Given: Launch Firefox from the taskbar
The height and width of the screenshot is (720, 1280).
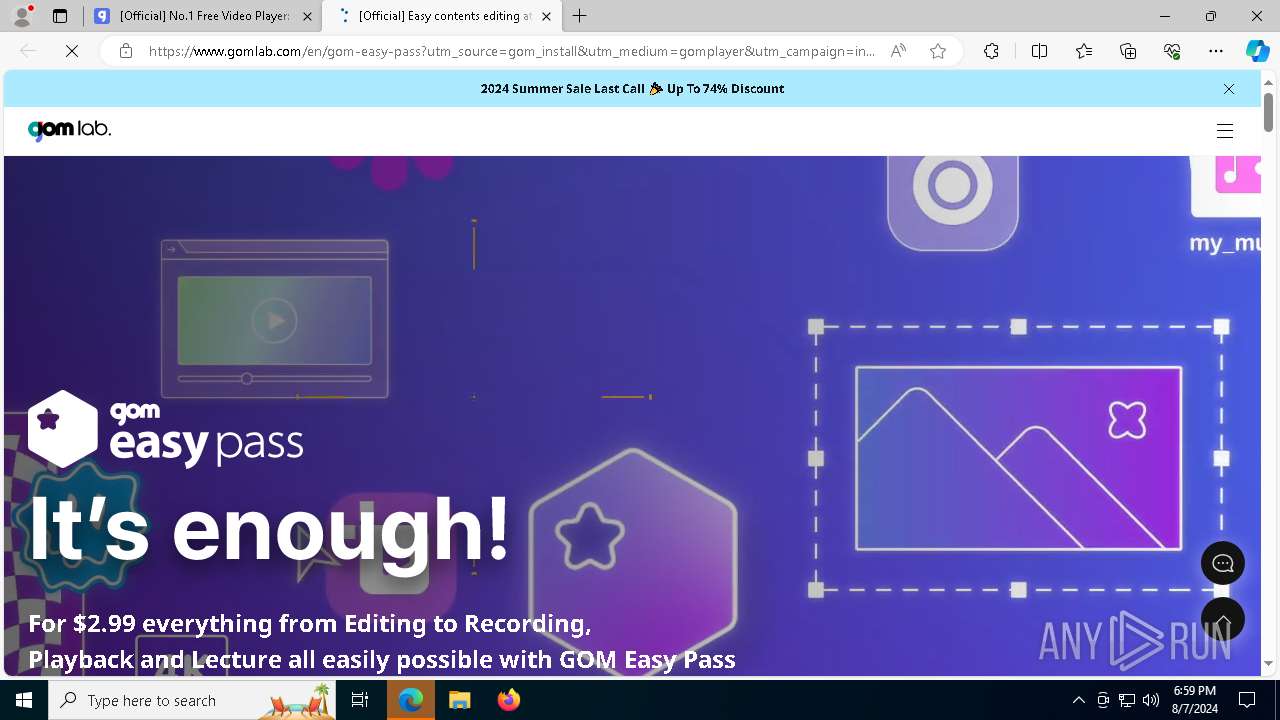Looking at the screenshot, I should [508, 700].
